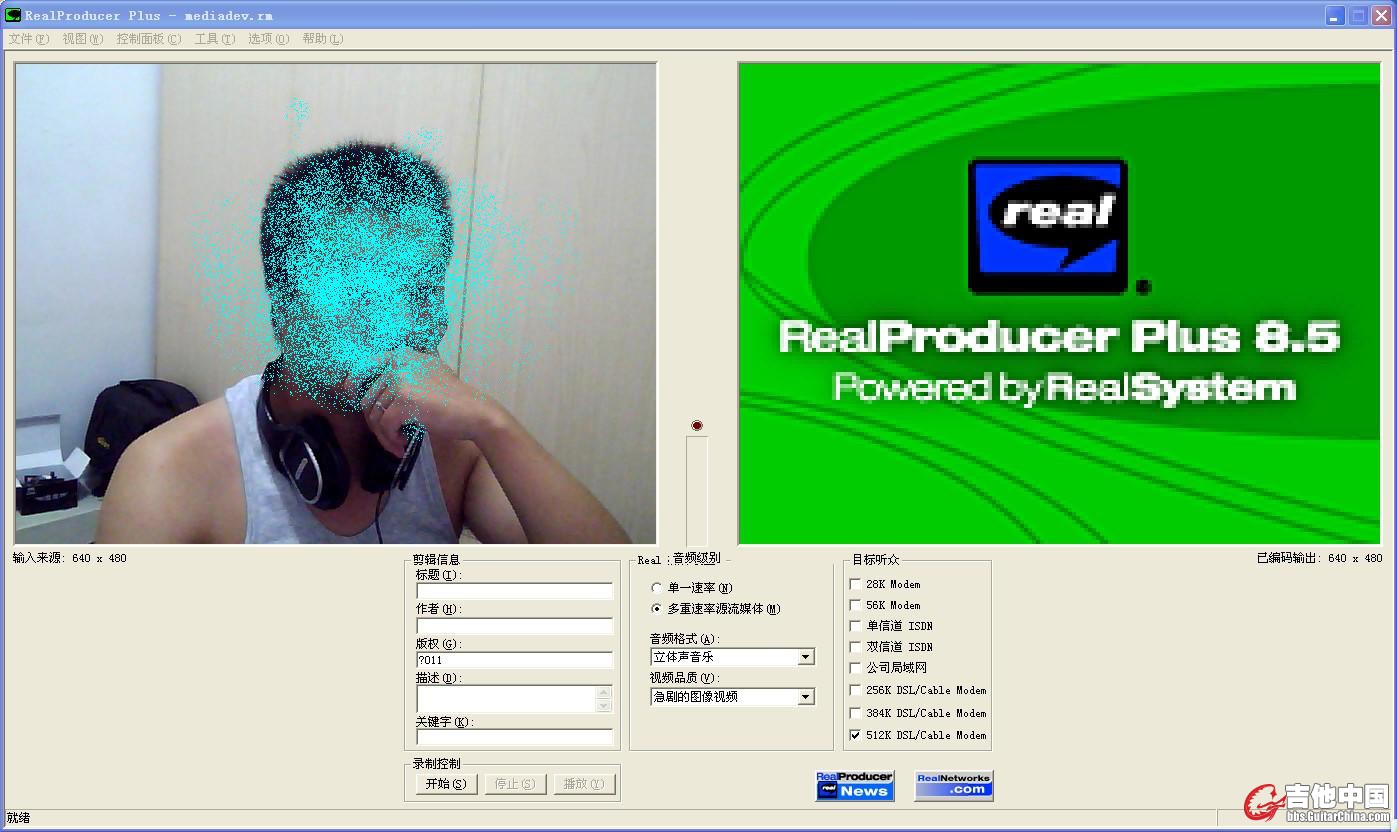This screenshot has width=1397, height=832.
Task: Click the 目标听众 group label
Action: [x=876, y=560]
